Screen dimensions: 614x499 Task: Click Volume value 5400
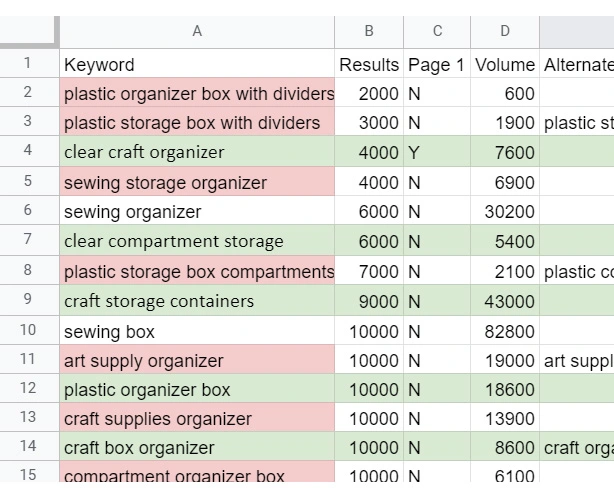[505, 240]
